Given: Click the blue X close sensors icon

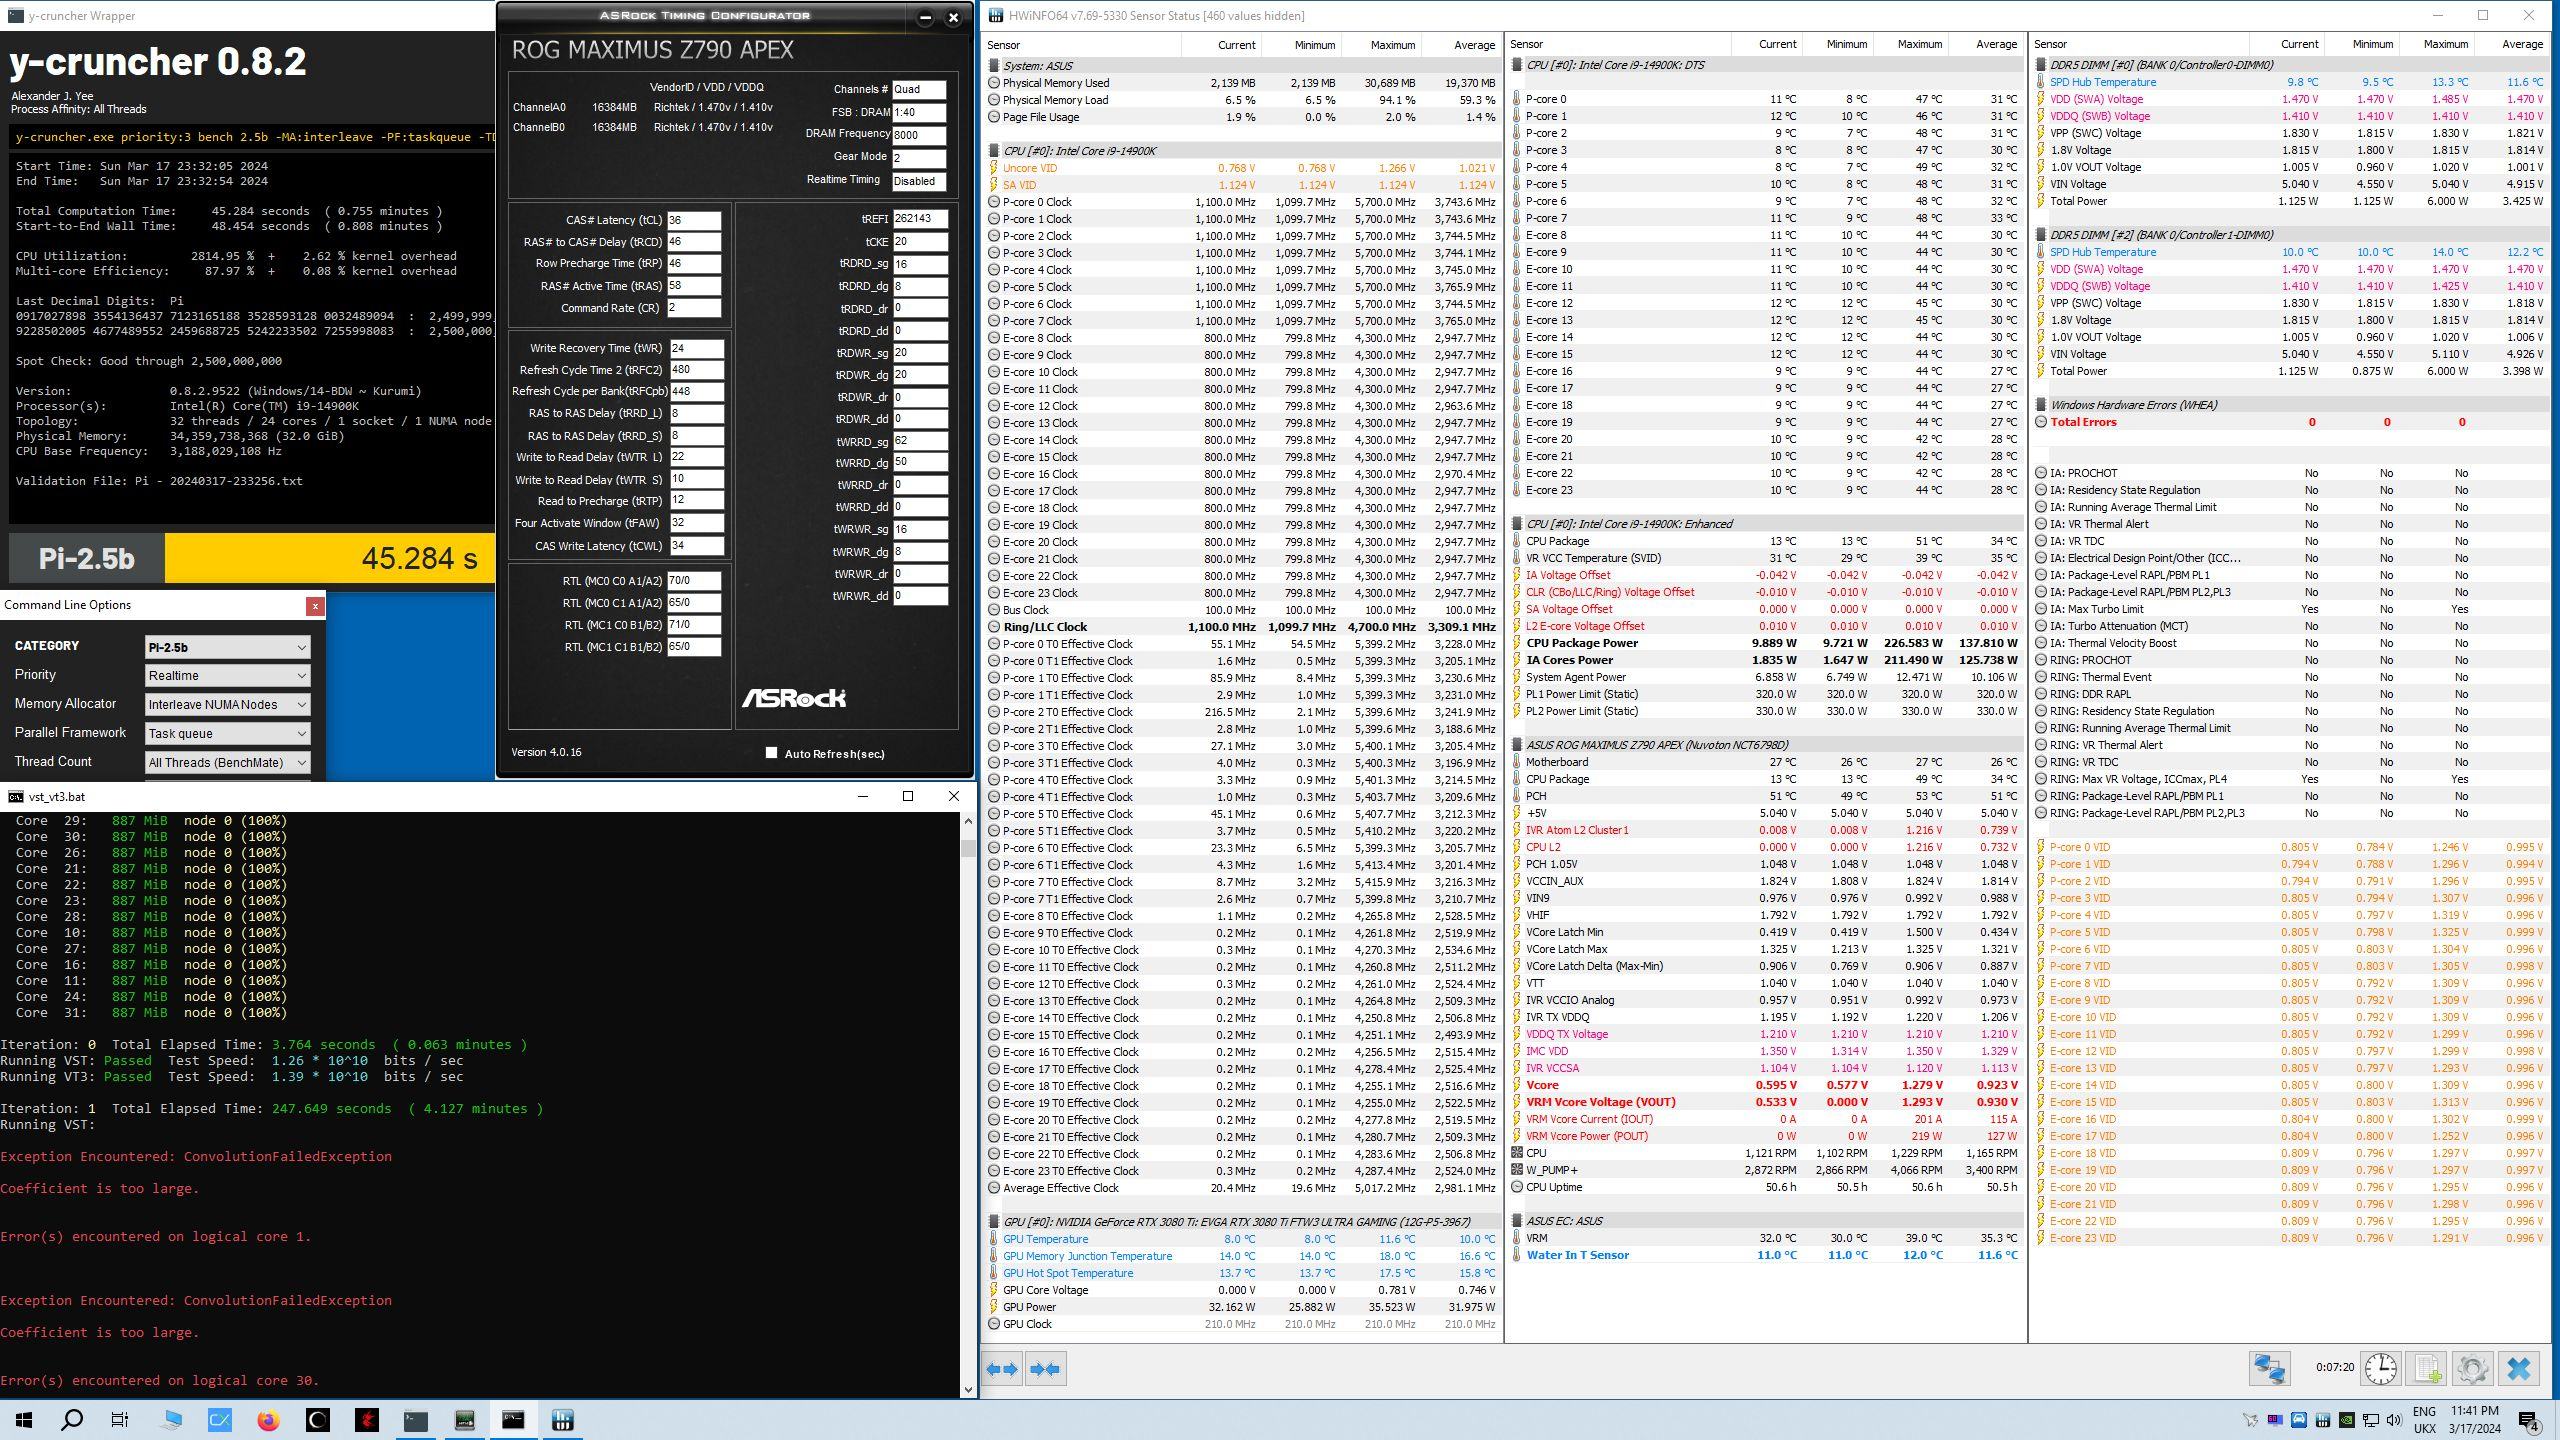Looking at the screenshot, I should click(2519, 1369).
